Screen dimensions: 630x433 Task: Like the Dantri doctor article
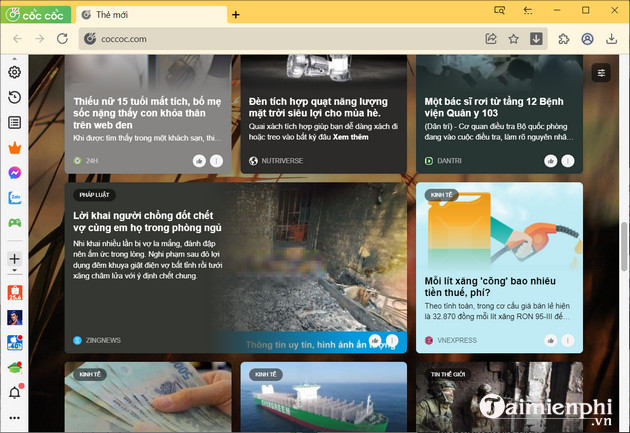pyautogui.click(x=550, y=160)
